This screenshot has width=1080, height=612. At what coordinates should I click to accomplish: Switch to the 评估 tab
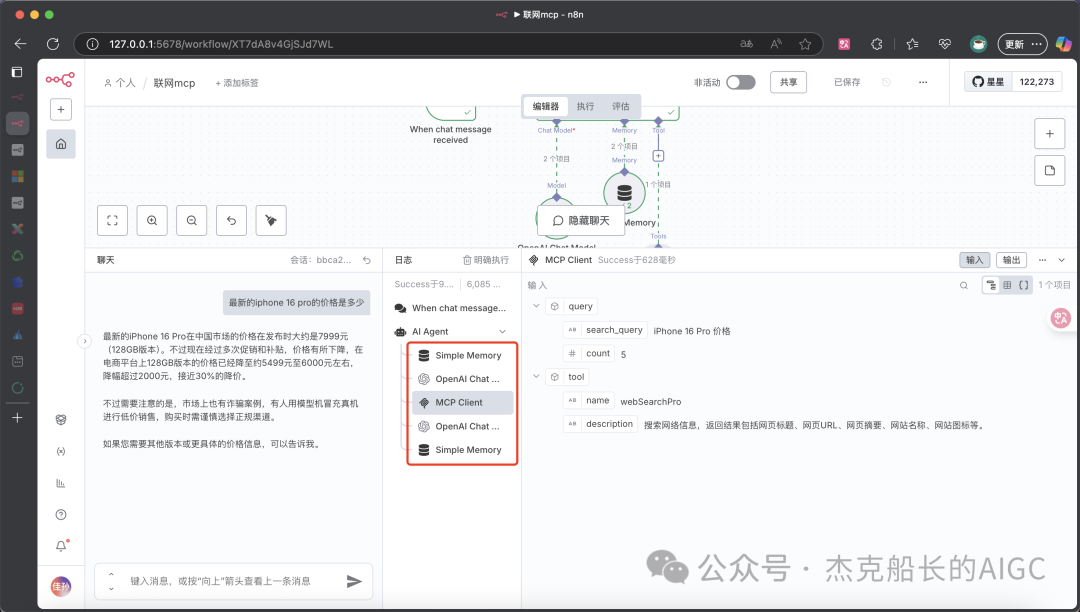(621, 106)
